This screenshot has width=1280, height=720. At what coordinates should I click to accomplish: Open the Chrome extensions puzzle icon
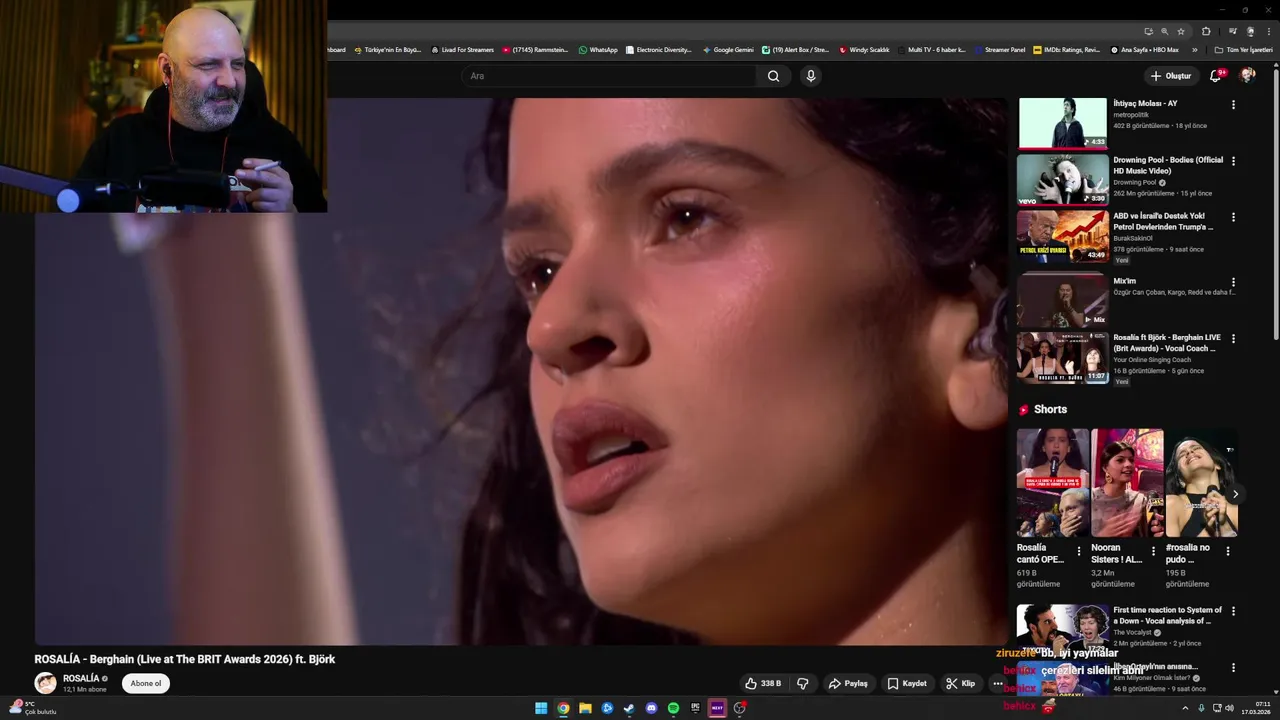(x=1207, y=31)
